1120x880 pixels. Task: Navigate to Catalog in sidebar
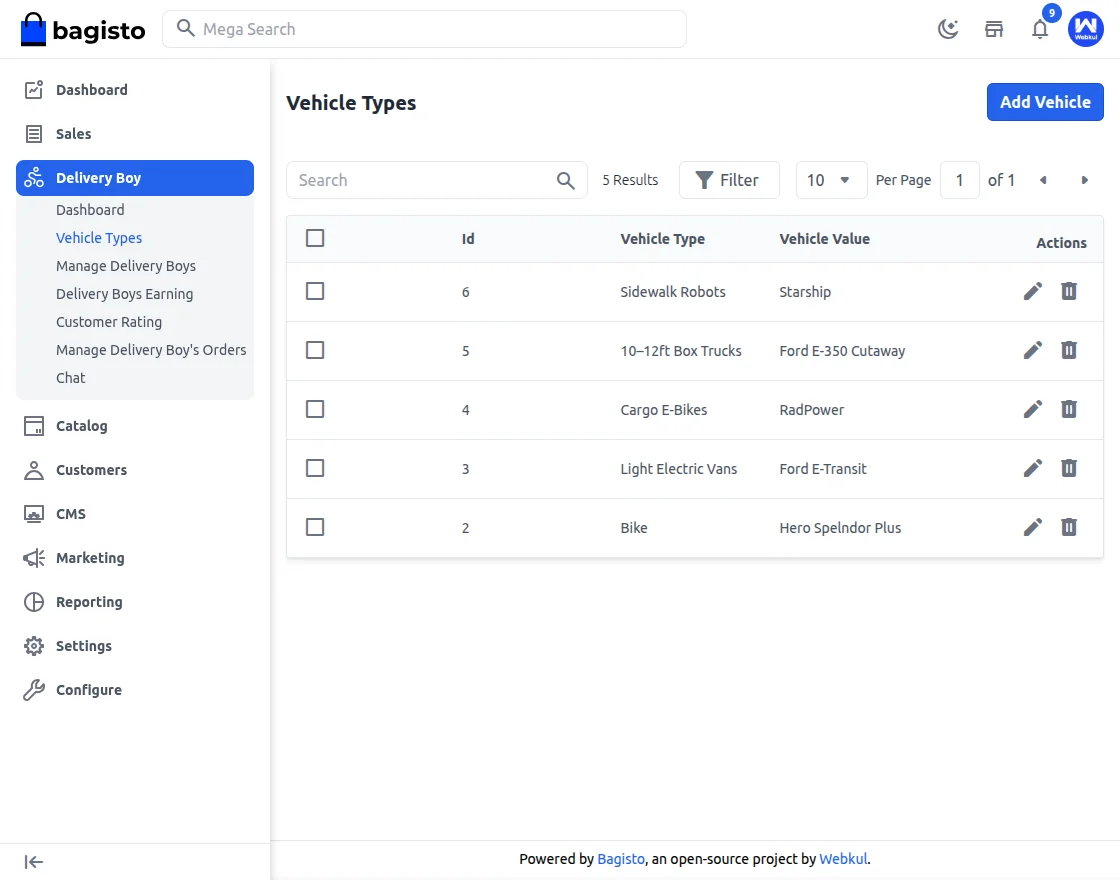[81, 426]
